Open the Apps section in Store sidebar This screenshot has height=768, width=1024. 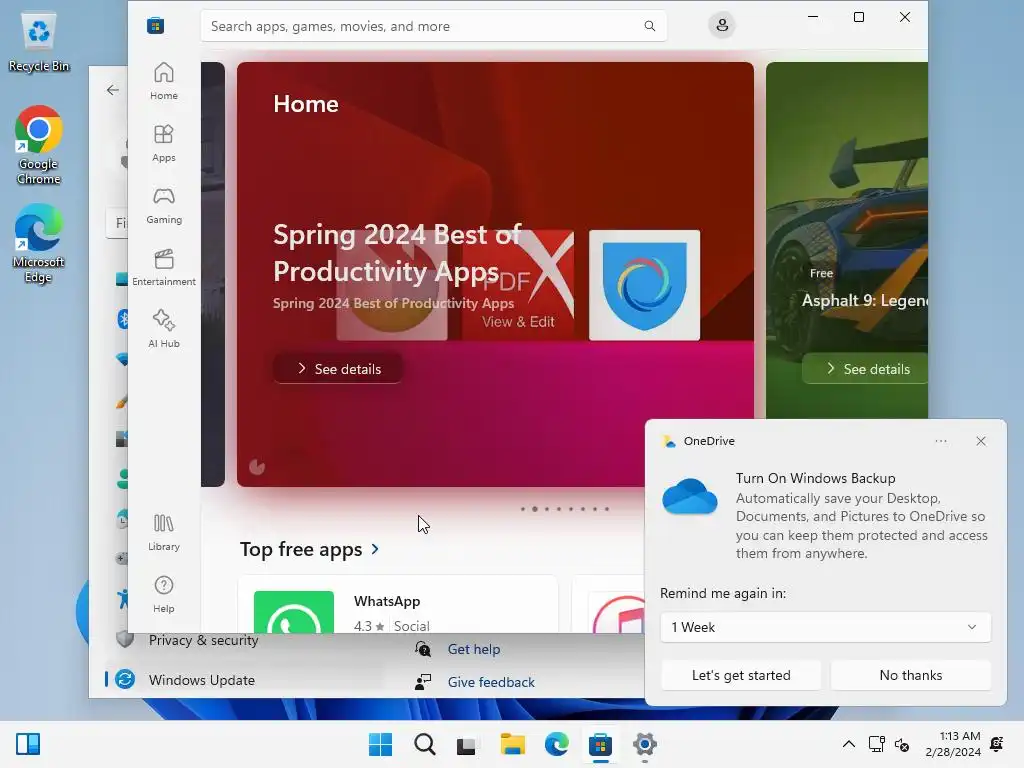tap(163, 143)
